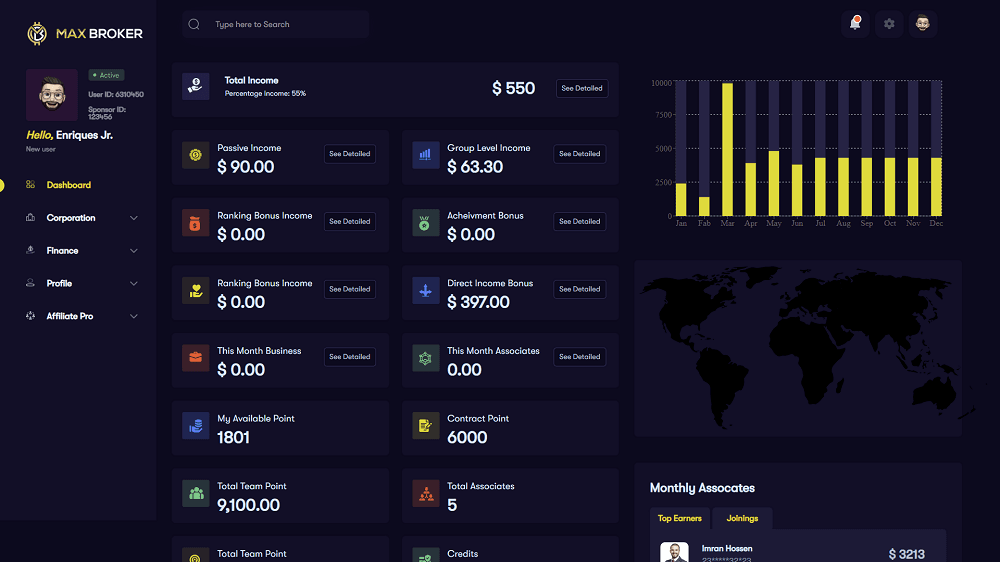Click the Group Level Income chart icon
Screen dimensions: 1000x562
426,156
